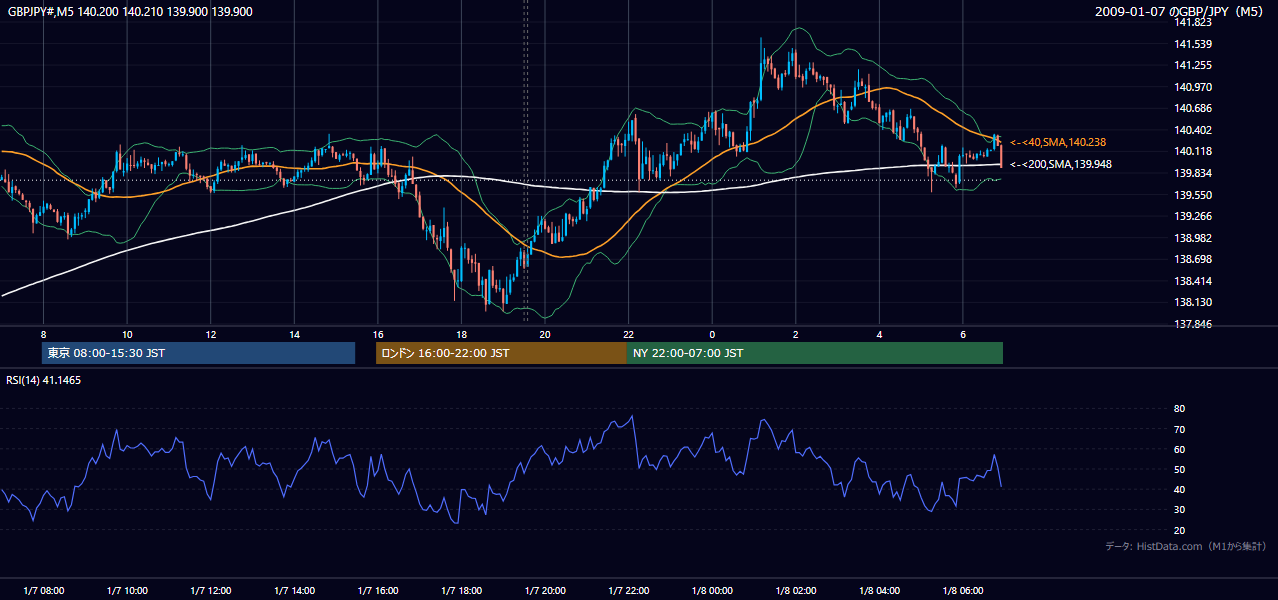Click RSI axis level 50
Viewport: 1278px width, 600px height.
pyautogui.click(x=1180, y=469)
